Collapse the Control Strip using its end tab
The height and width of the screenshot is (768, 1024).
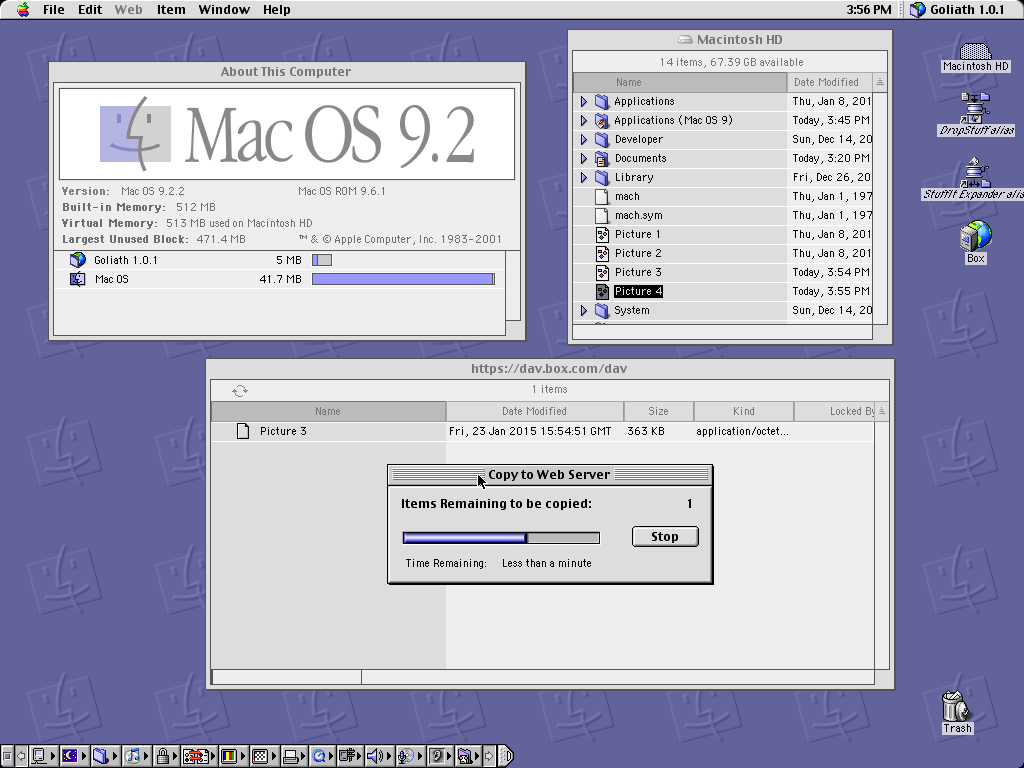[x=507, y=756]
